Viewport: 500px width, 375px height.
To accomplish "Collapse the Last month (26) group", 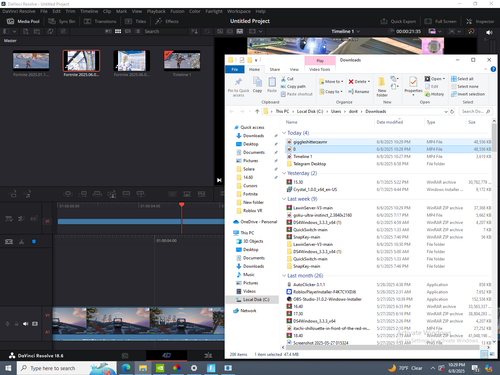I will 284,276.
